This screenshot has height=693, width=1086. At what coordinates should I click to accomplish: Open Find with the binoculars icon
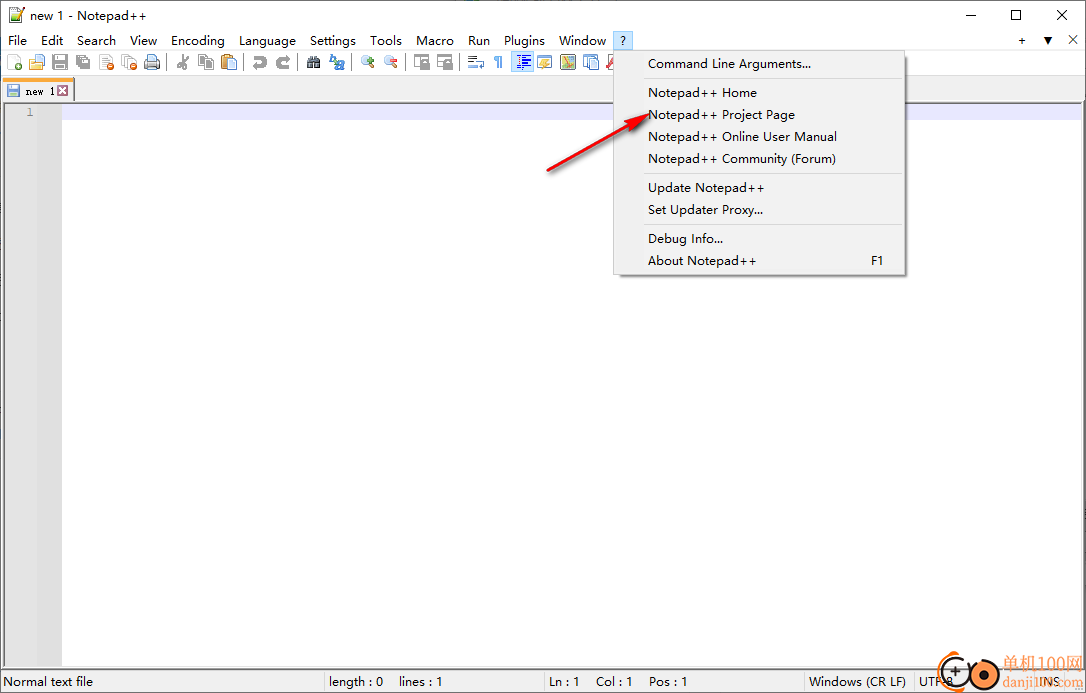314,62
